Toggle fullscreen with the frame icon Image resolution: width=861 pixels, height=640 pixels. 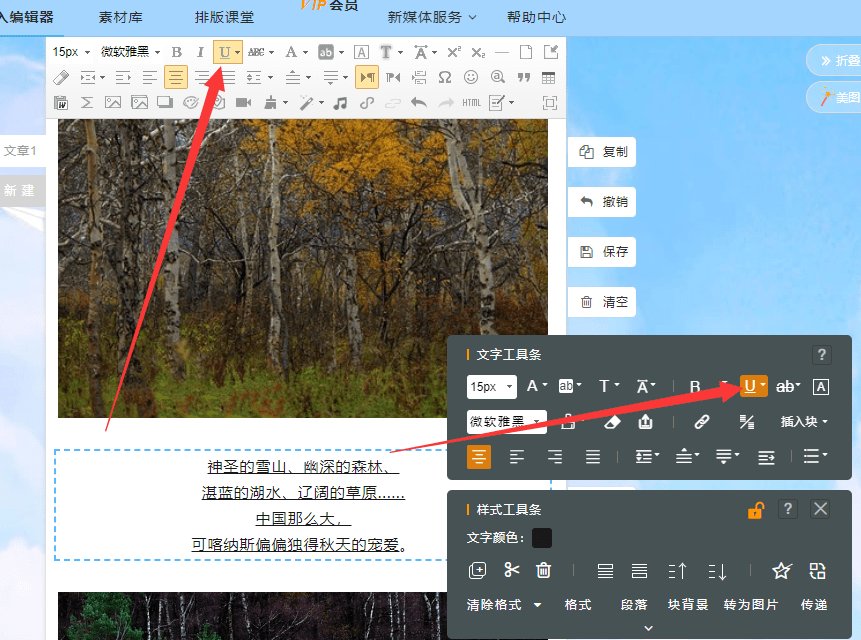(x=550, y=103)
